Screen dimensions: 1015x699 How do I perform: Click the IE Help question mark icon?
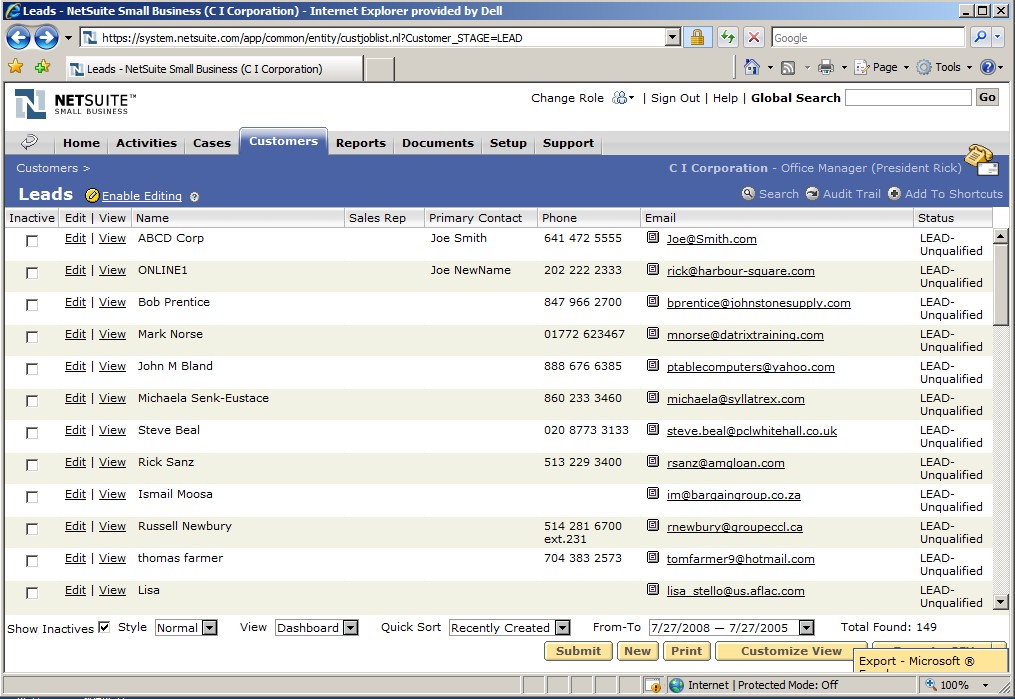(x=987, y=67)
